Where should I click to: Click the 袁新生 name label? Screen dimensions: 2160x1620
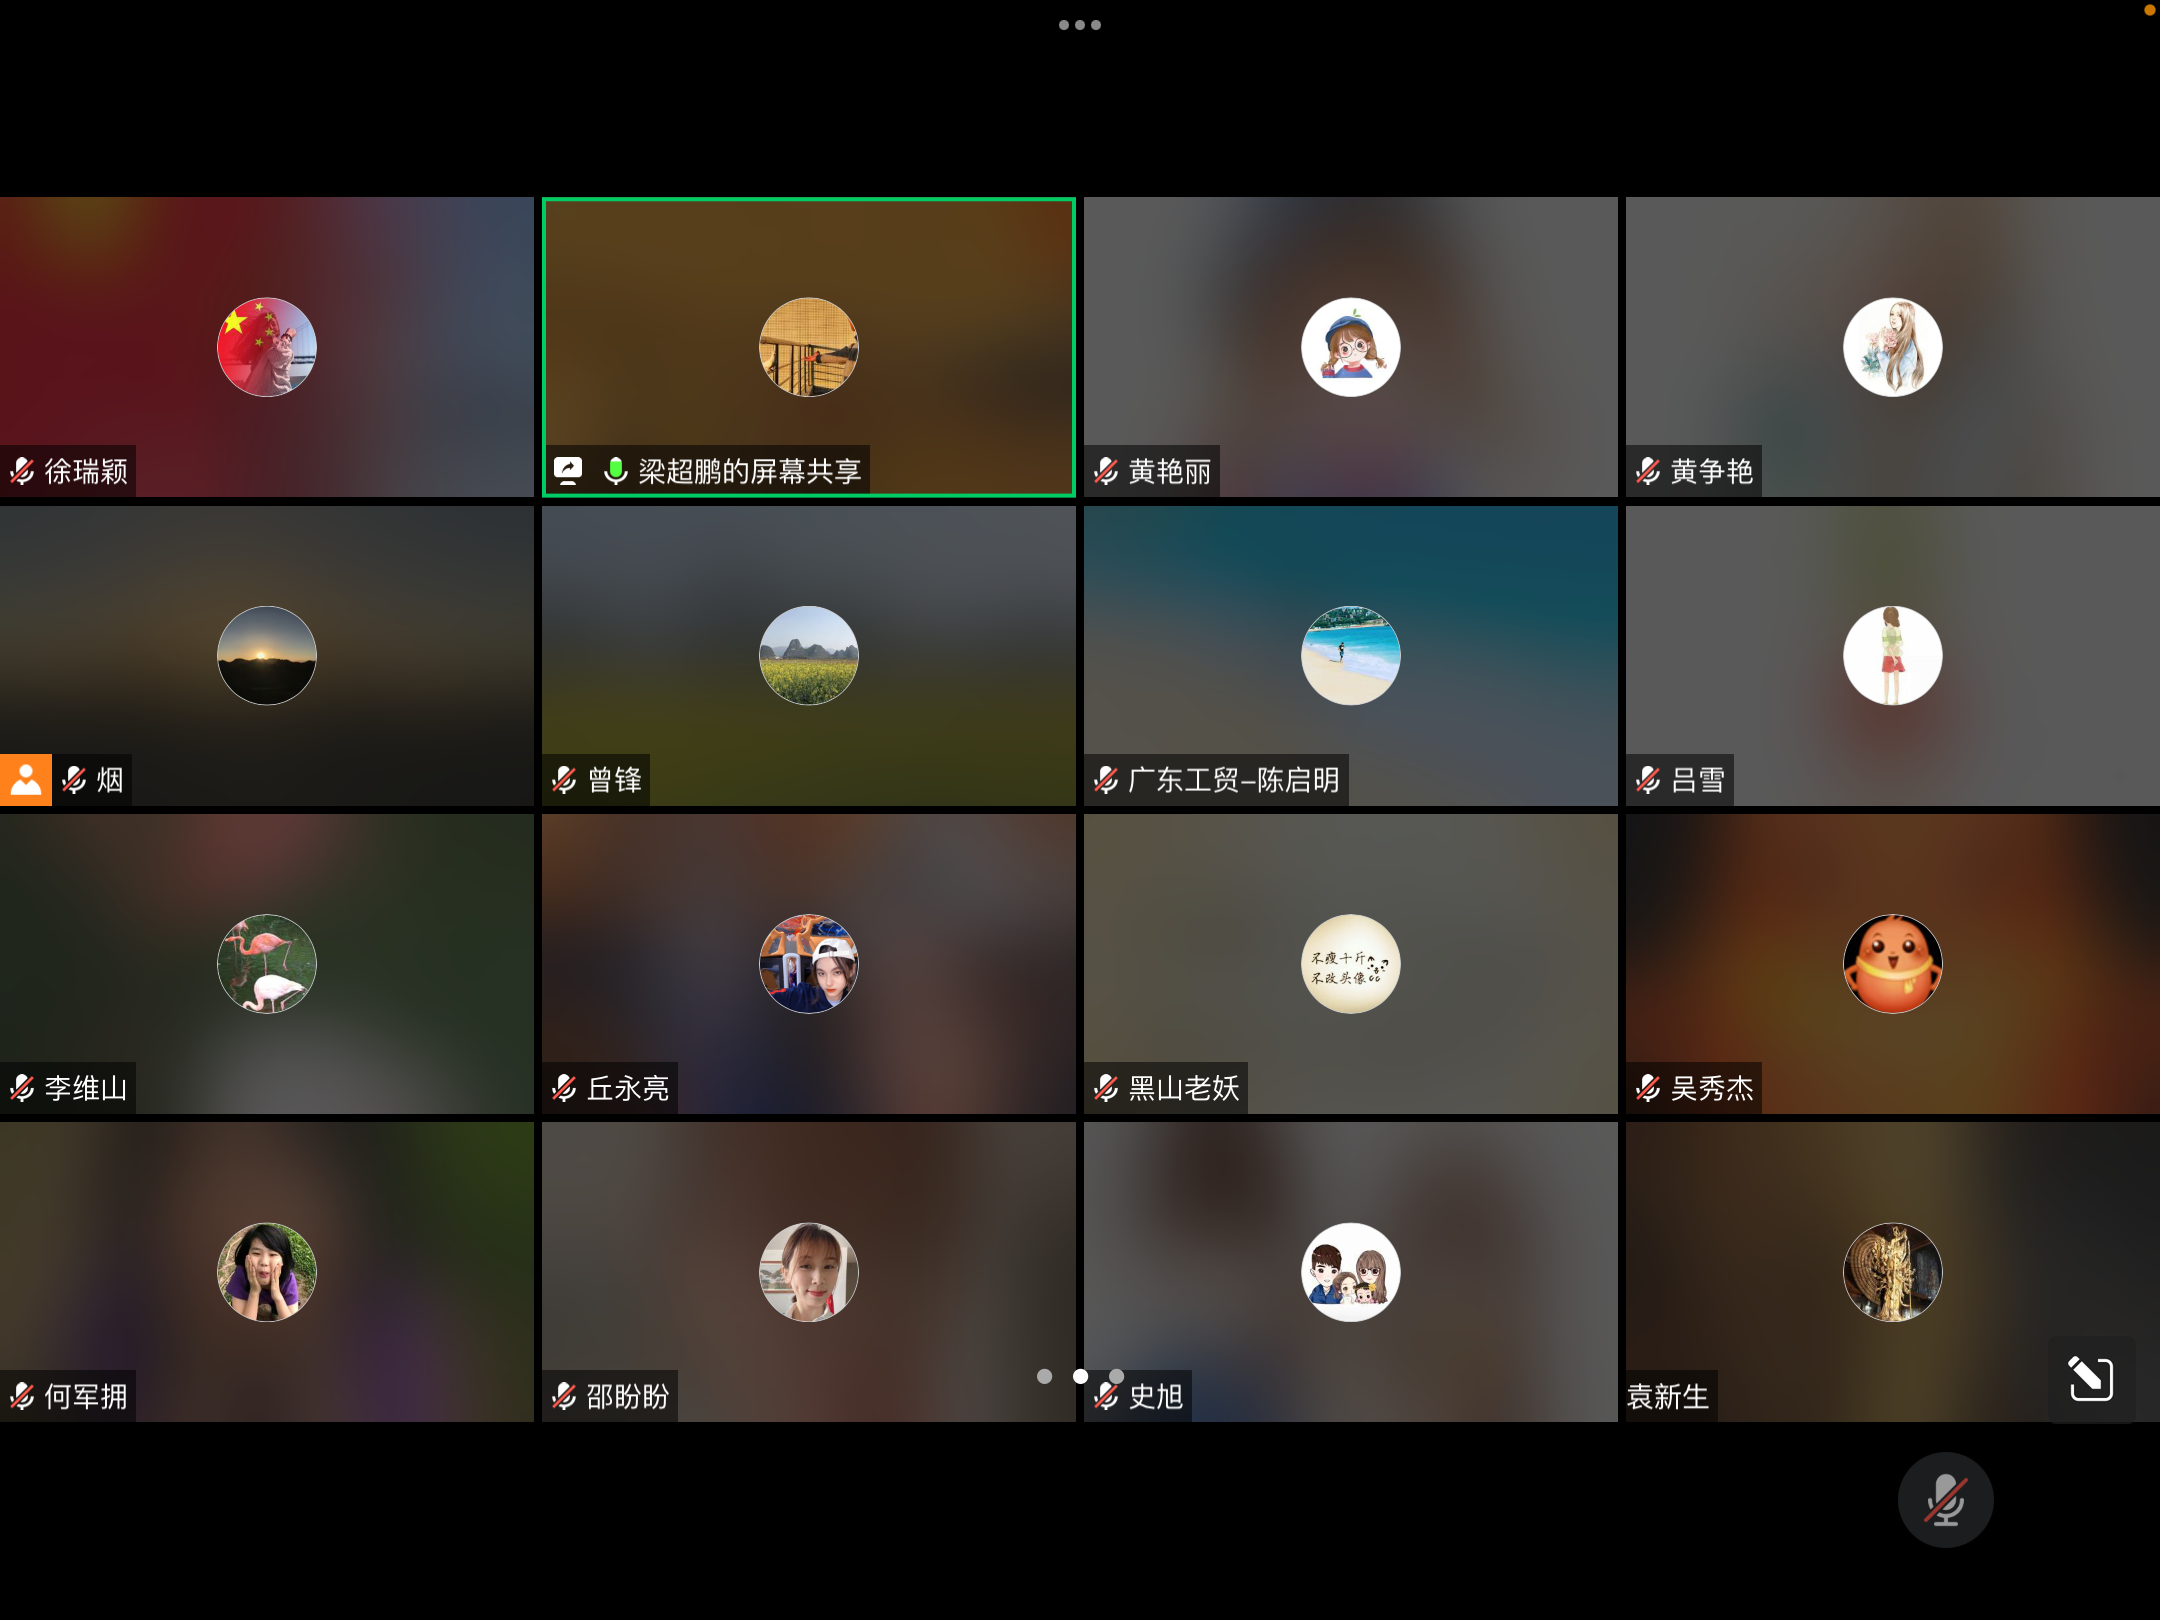1668,1396
